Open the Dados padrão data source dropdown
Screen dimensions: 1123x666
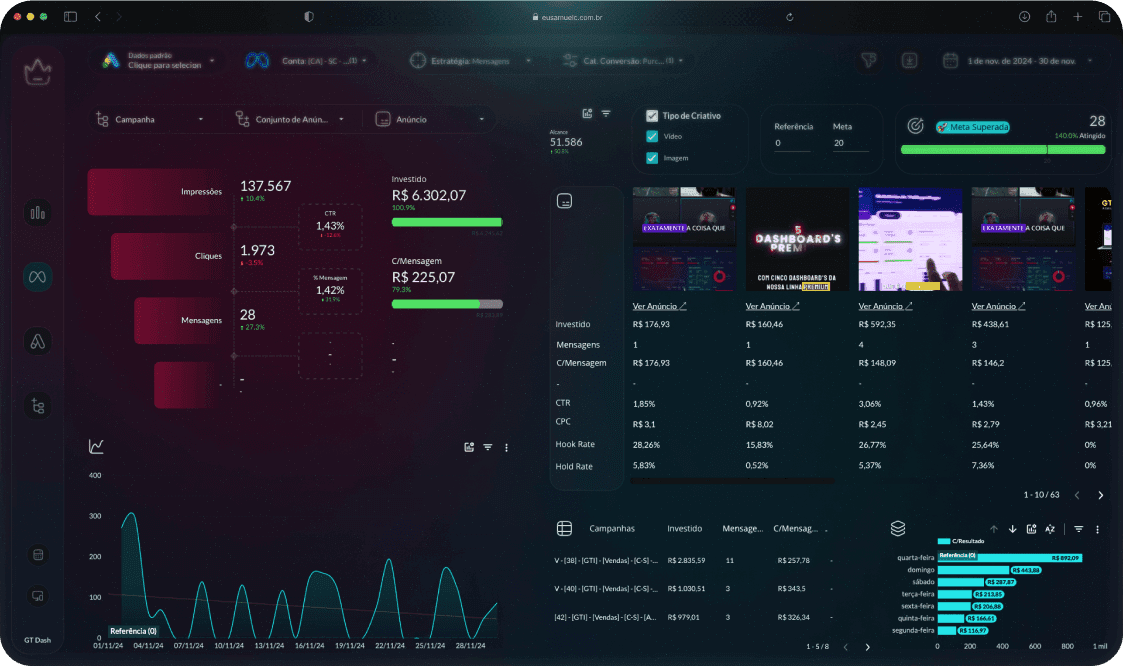coord(159,61)
